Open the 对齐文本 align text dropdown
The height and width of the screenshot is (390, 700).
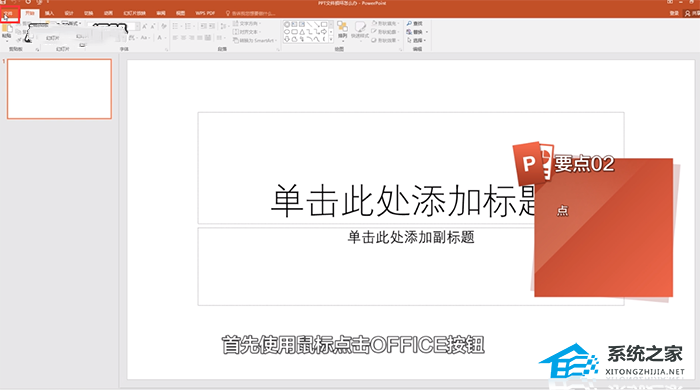coord(247,32)
